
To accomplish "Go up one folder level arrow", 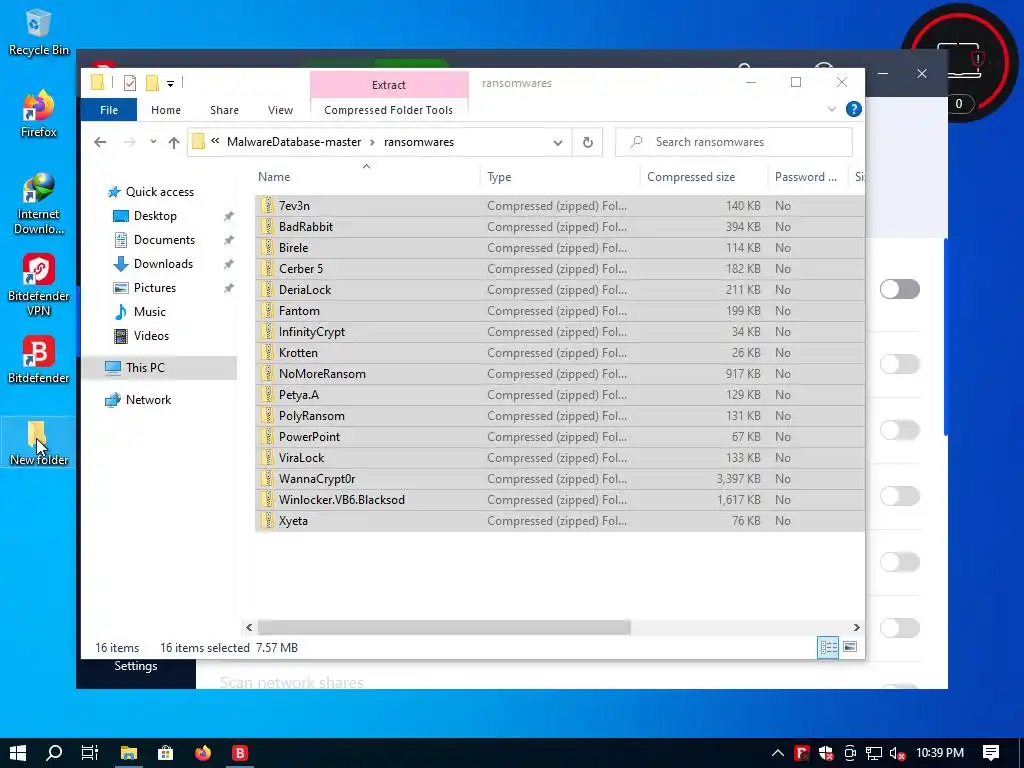I will click(174, 142).
